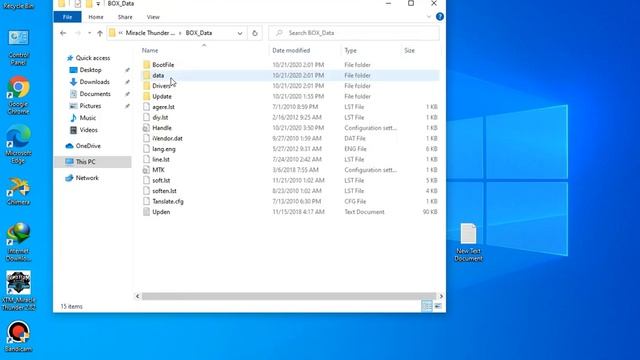The height and width of the screenshot is (360, 640).
Task: Open recent locations dropdown arrow
Action: [x=89, y=33]
